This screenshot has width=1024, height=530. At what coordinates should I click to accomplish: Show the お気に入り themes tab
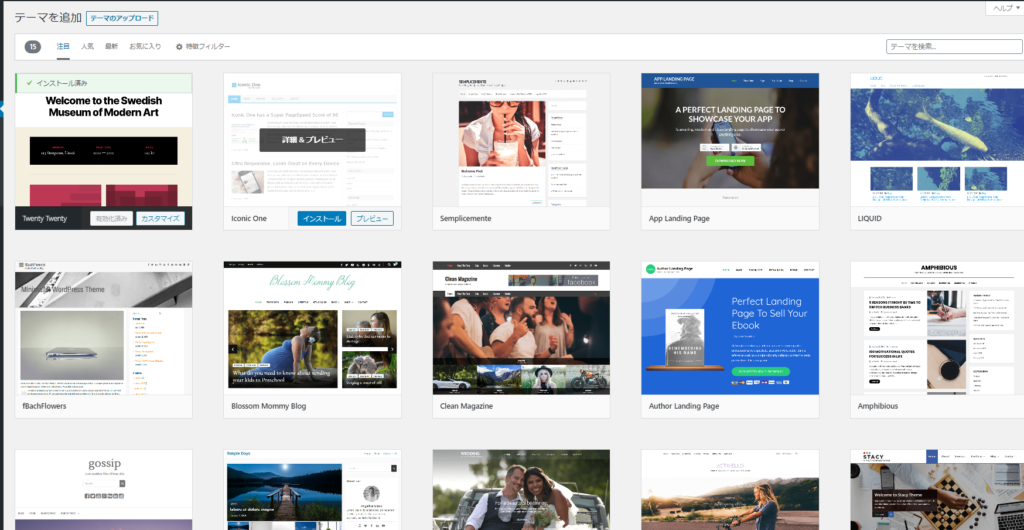coord(146,47)
